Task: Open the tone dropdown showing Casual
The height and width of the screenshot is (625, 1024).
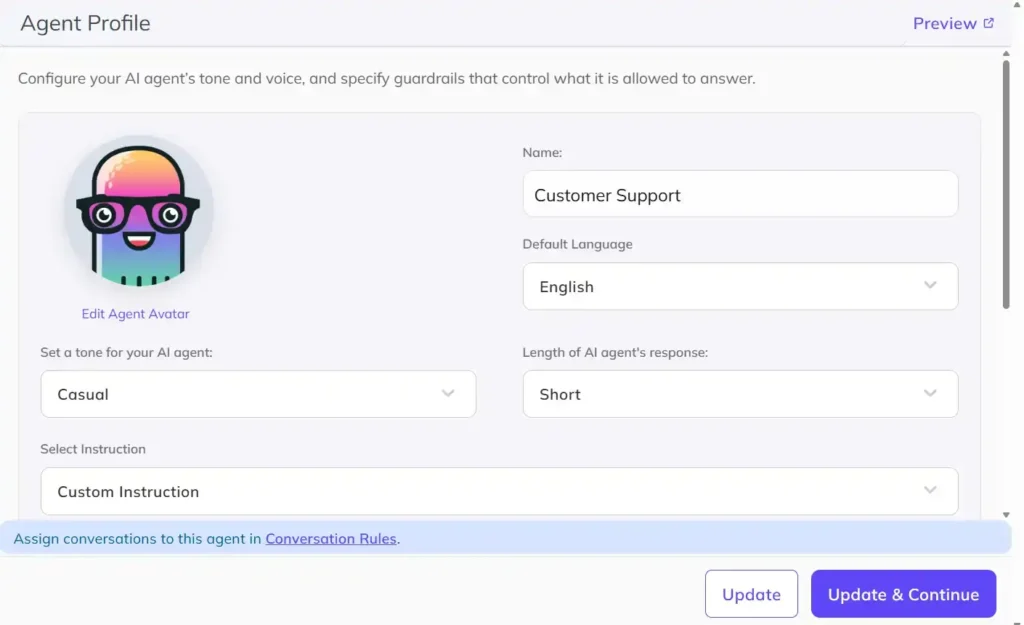Action: [258, 394]
